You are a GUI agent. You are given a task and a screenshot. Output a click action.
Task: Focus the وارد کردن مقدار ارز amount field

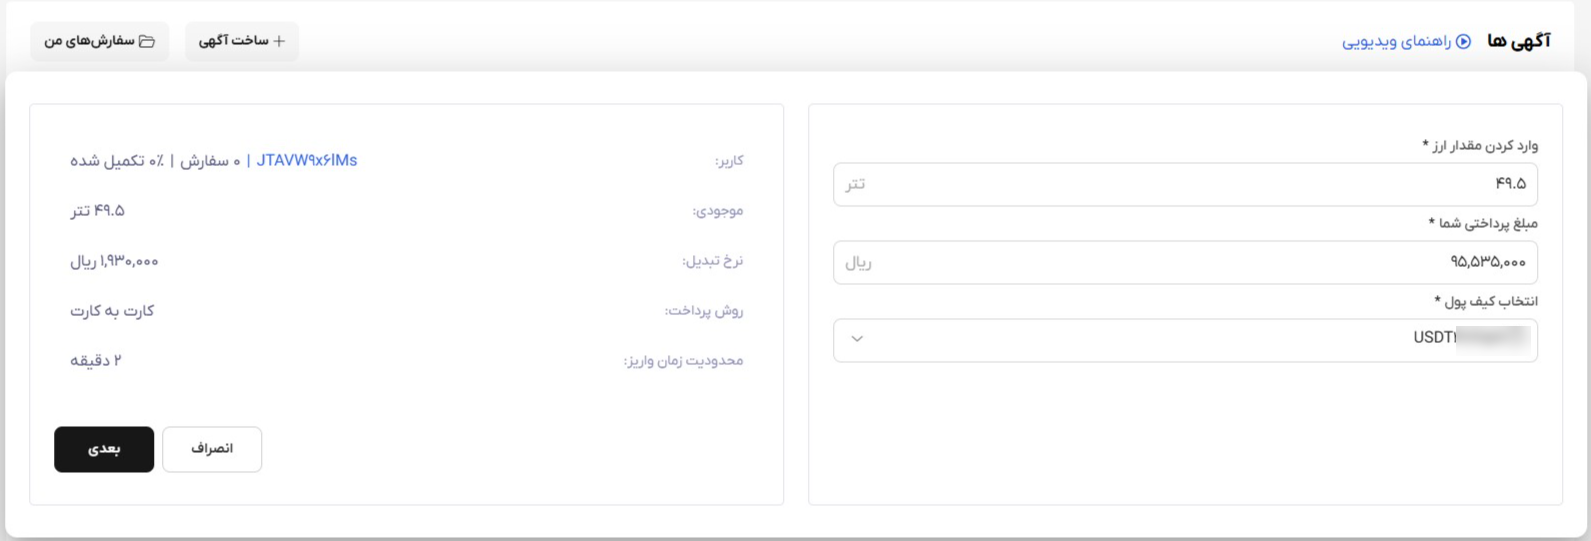click(x=1185, y=184)
